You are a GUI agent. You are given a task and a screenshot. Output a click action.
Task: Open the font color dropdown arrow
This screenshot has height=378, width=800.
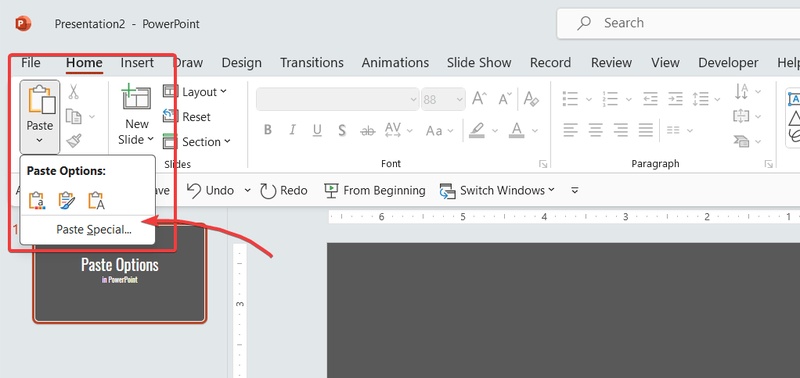(535, 131)
